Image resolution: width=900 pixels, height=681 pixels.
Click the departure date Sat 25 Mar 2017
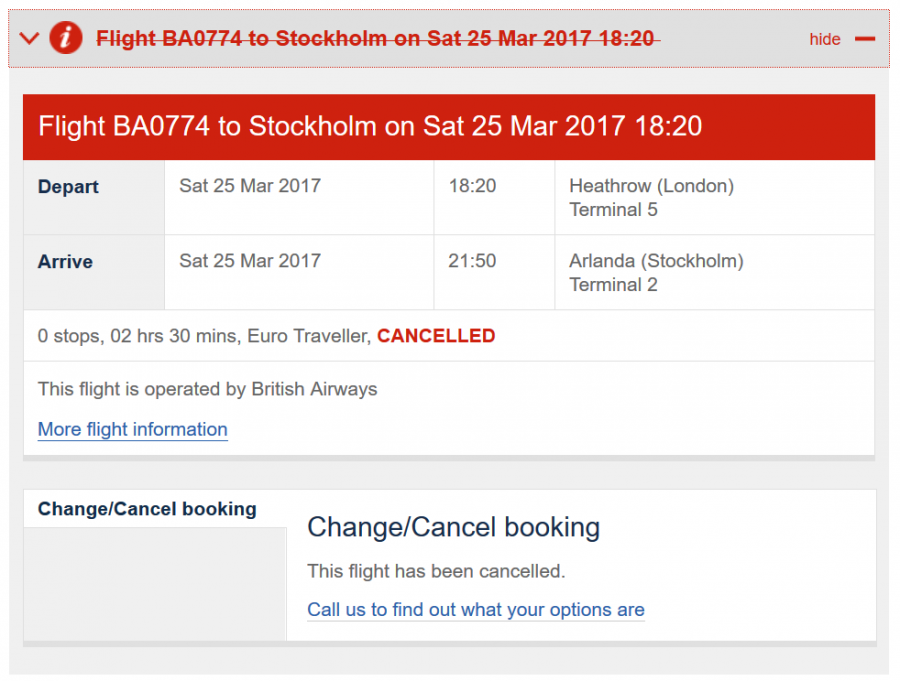(250, 186)
